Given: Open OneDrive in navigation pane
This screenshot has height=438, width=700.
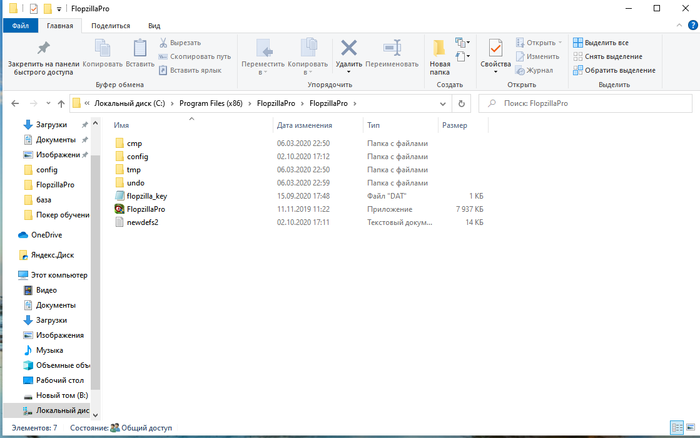Looking at the screenshot, I should pos(40,235).
